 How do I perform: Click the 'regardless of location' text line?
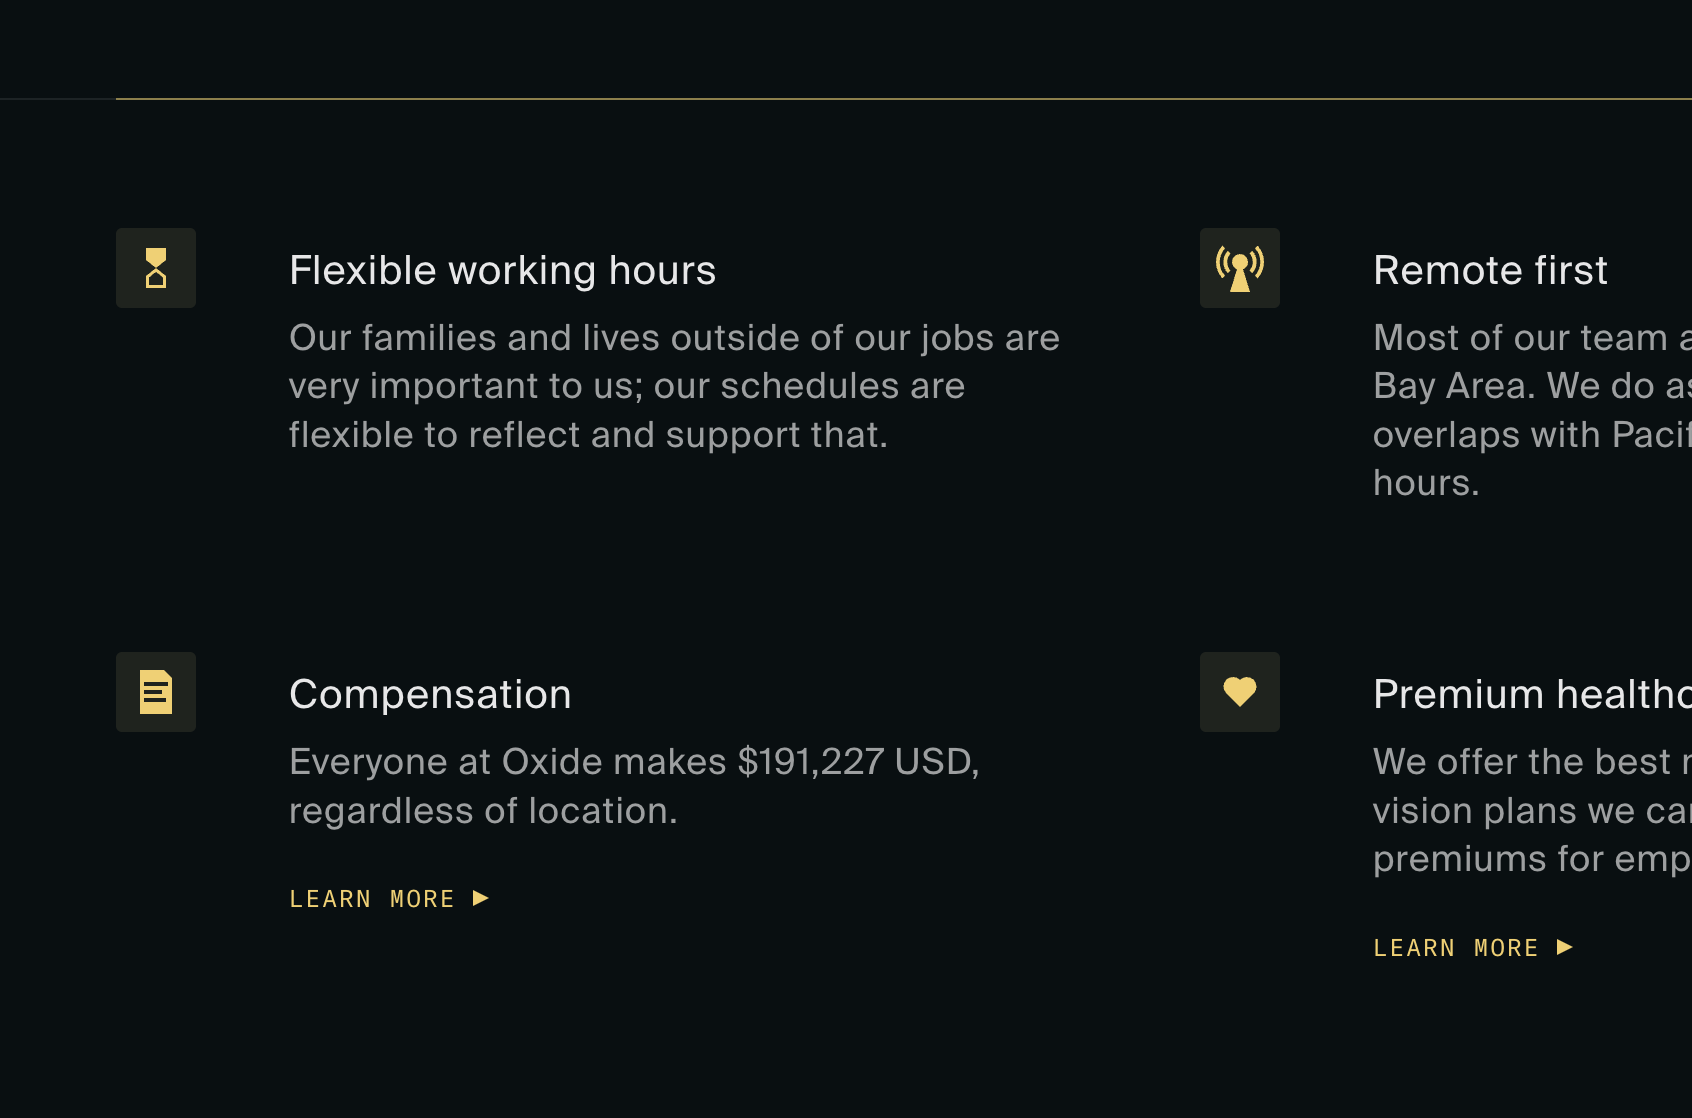pyautogui.click(x=483, y=811)
